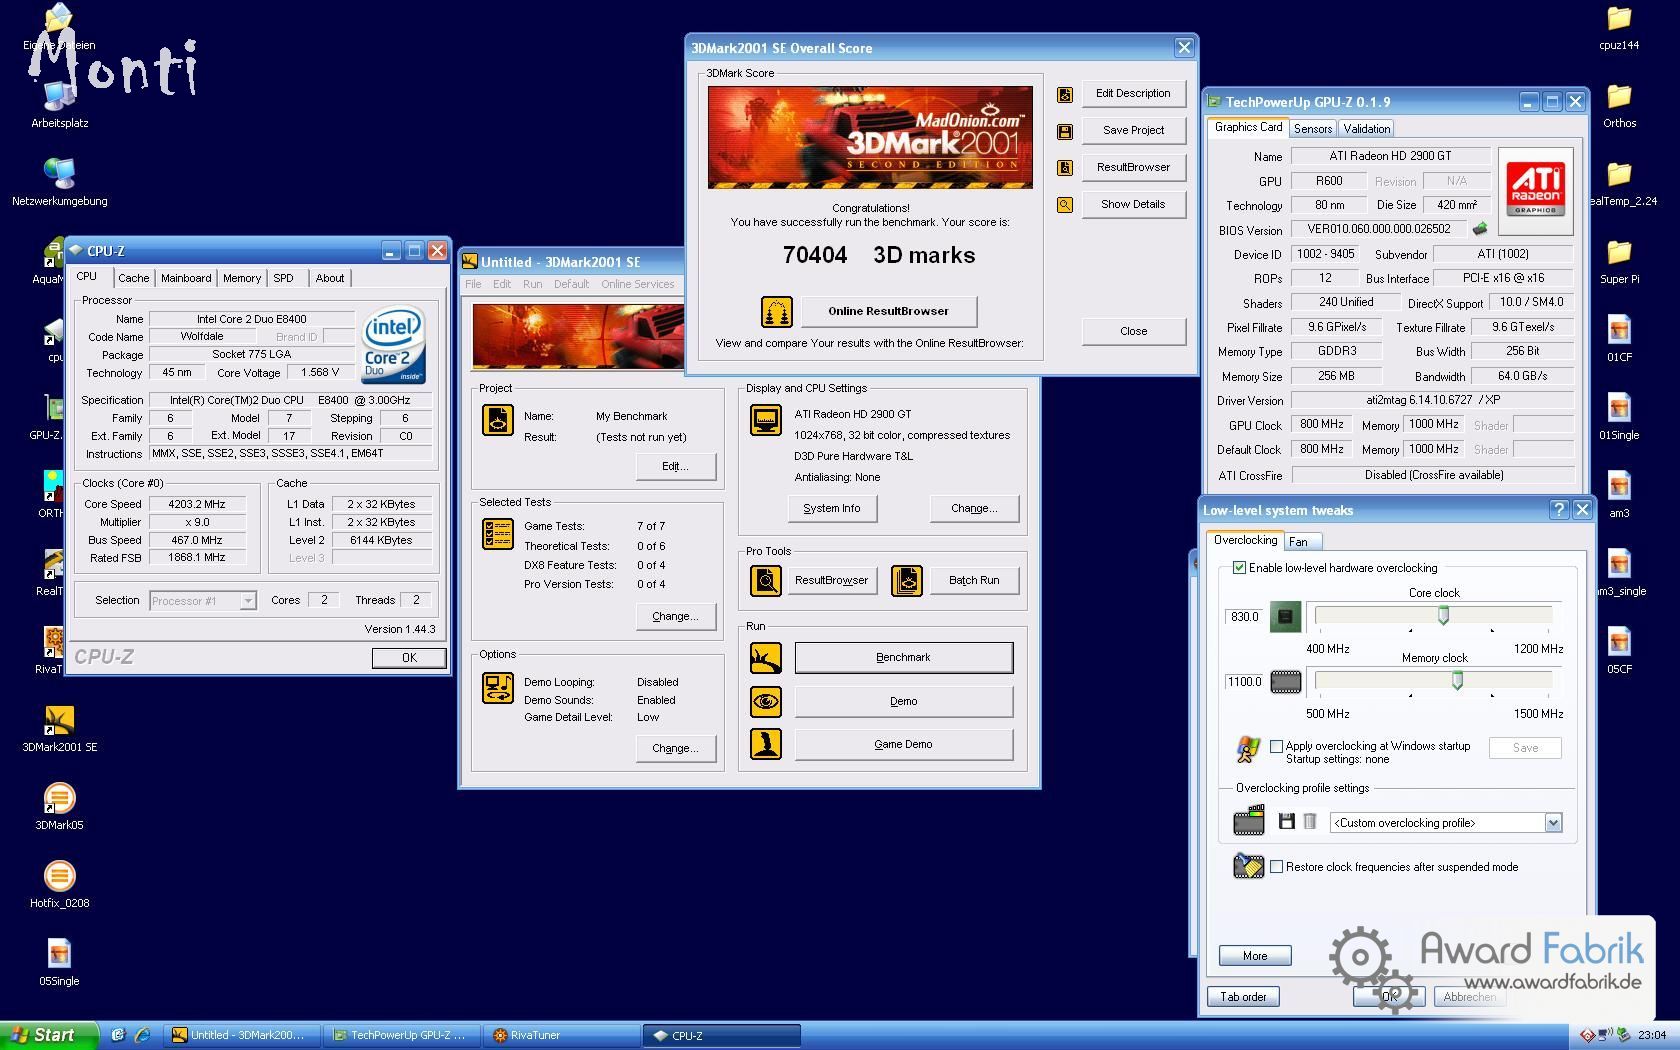
Task: Click the Online ResultBrowser trees icon
Action: click(776, 312)
